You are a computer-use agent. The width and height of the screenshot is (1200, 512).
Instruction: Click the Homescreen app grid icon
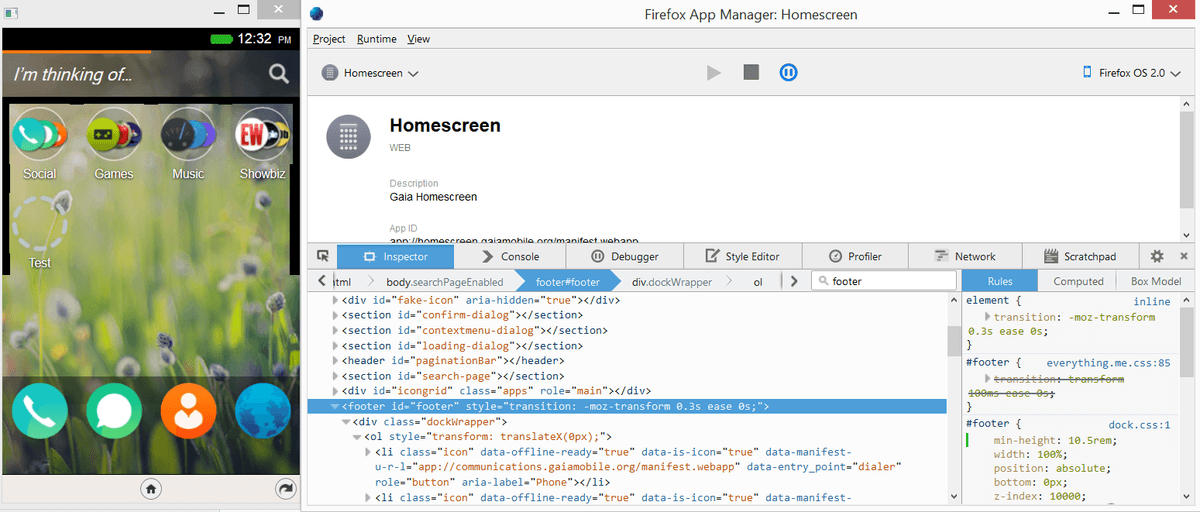tap(348, 136)
